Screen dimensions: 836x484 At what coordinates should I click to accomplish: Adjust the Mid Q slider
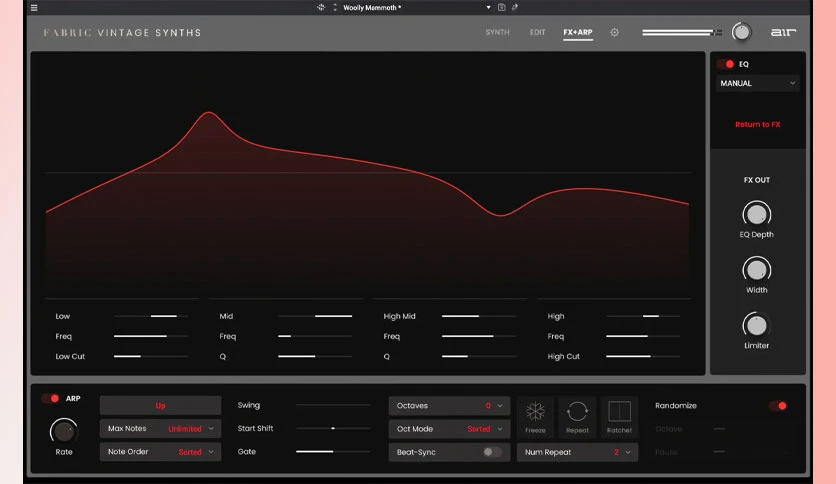pos(315,356)
